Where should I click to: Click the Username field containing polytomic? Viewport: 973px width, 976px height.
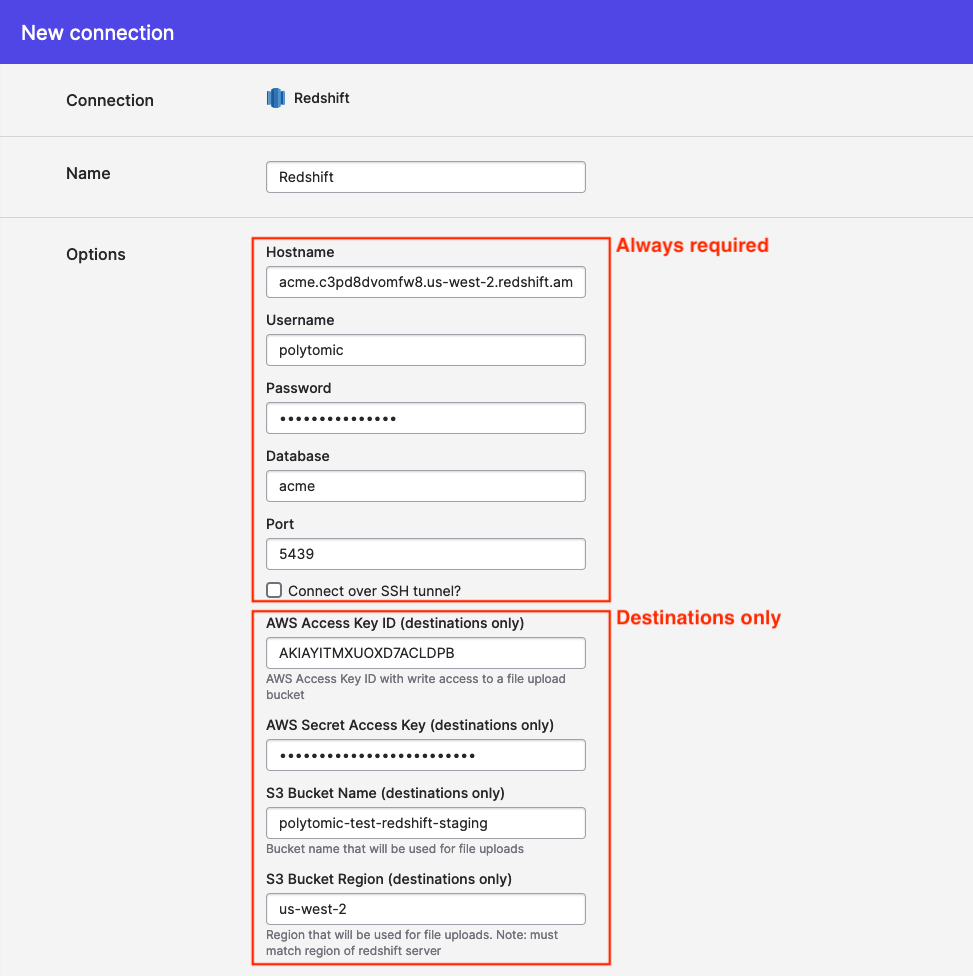[x=426, y=350]
